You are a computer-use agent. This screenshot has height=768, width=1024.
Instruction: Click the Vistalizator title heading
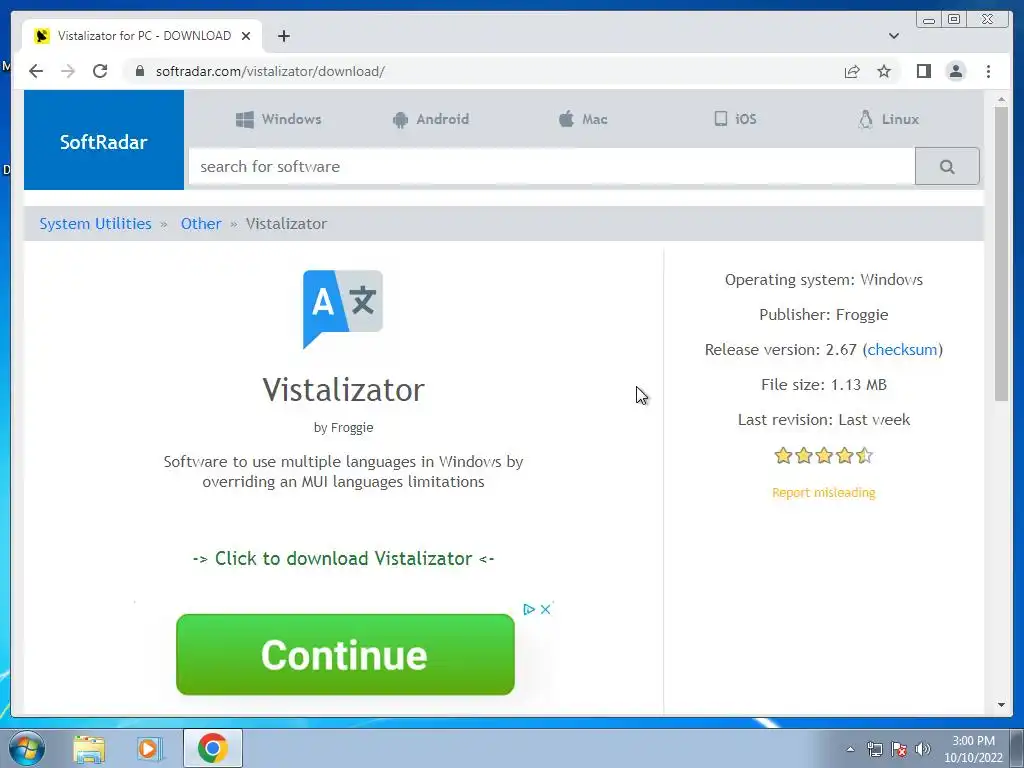(344, 390)
